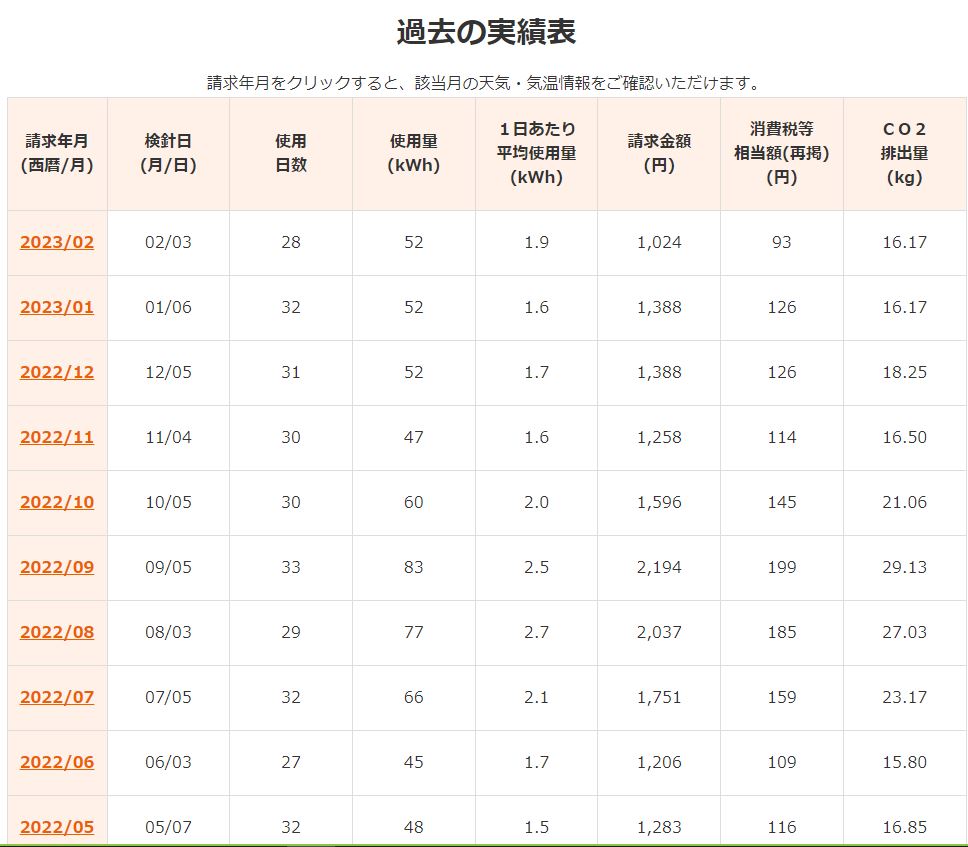The width and height of the screenshot is (968, 847).
Task: Click the 過去の実績表 page heading
Action: pyautogui.click(x=485, y=32)
